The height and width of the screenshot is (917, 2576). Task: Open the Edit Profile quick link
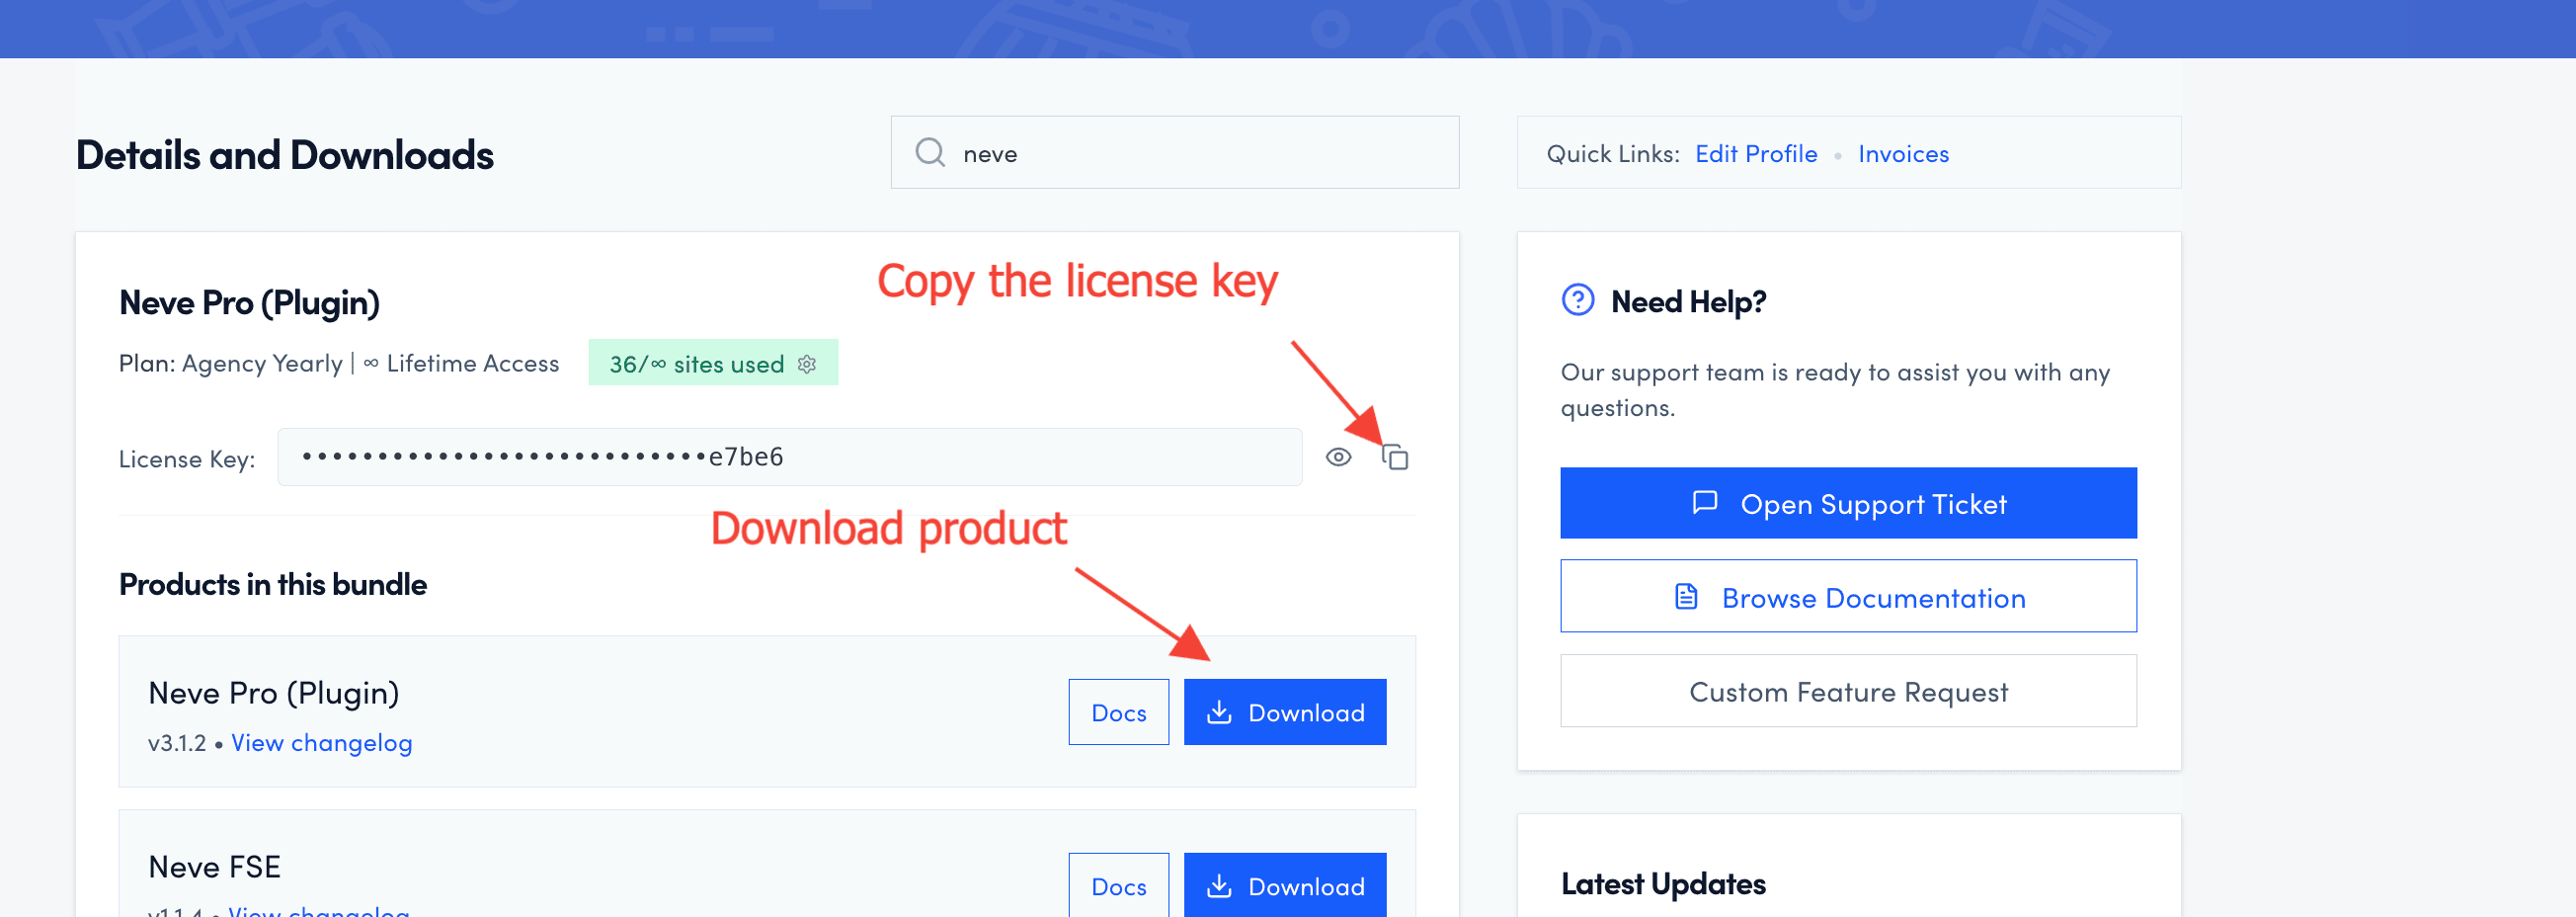[x=1755, y=153]
